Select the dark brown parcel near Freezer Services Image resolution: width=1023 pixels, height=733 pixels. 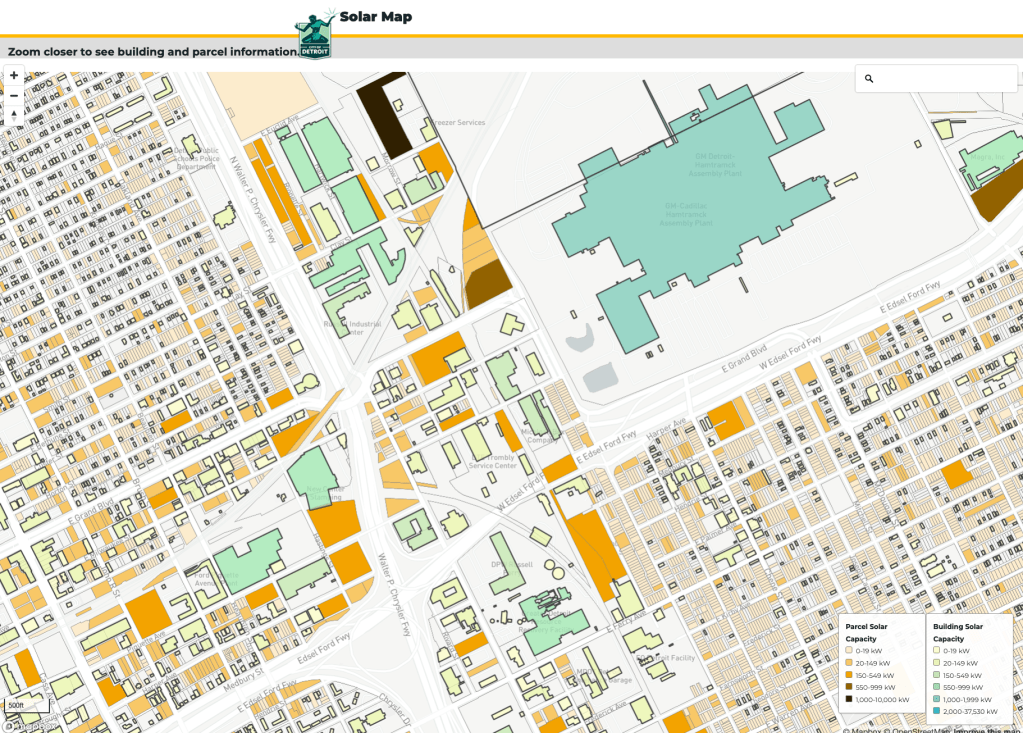pyautogui.click(x=384, y=118)
